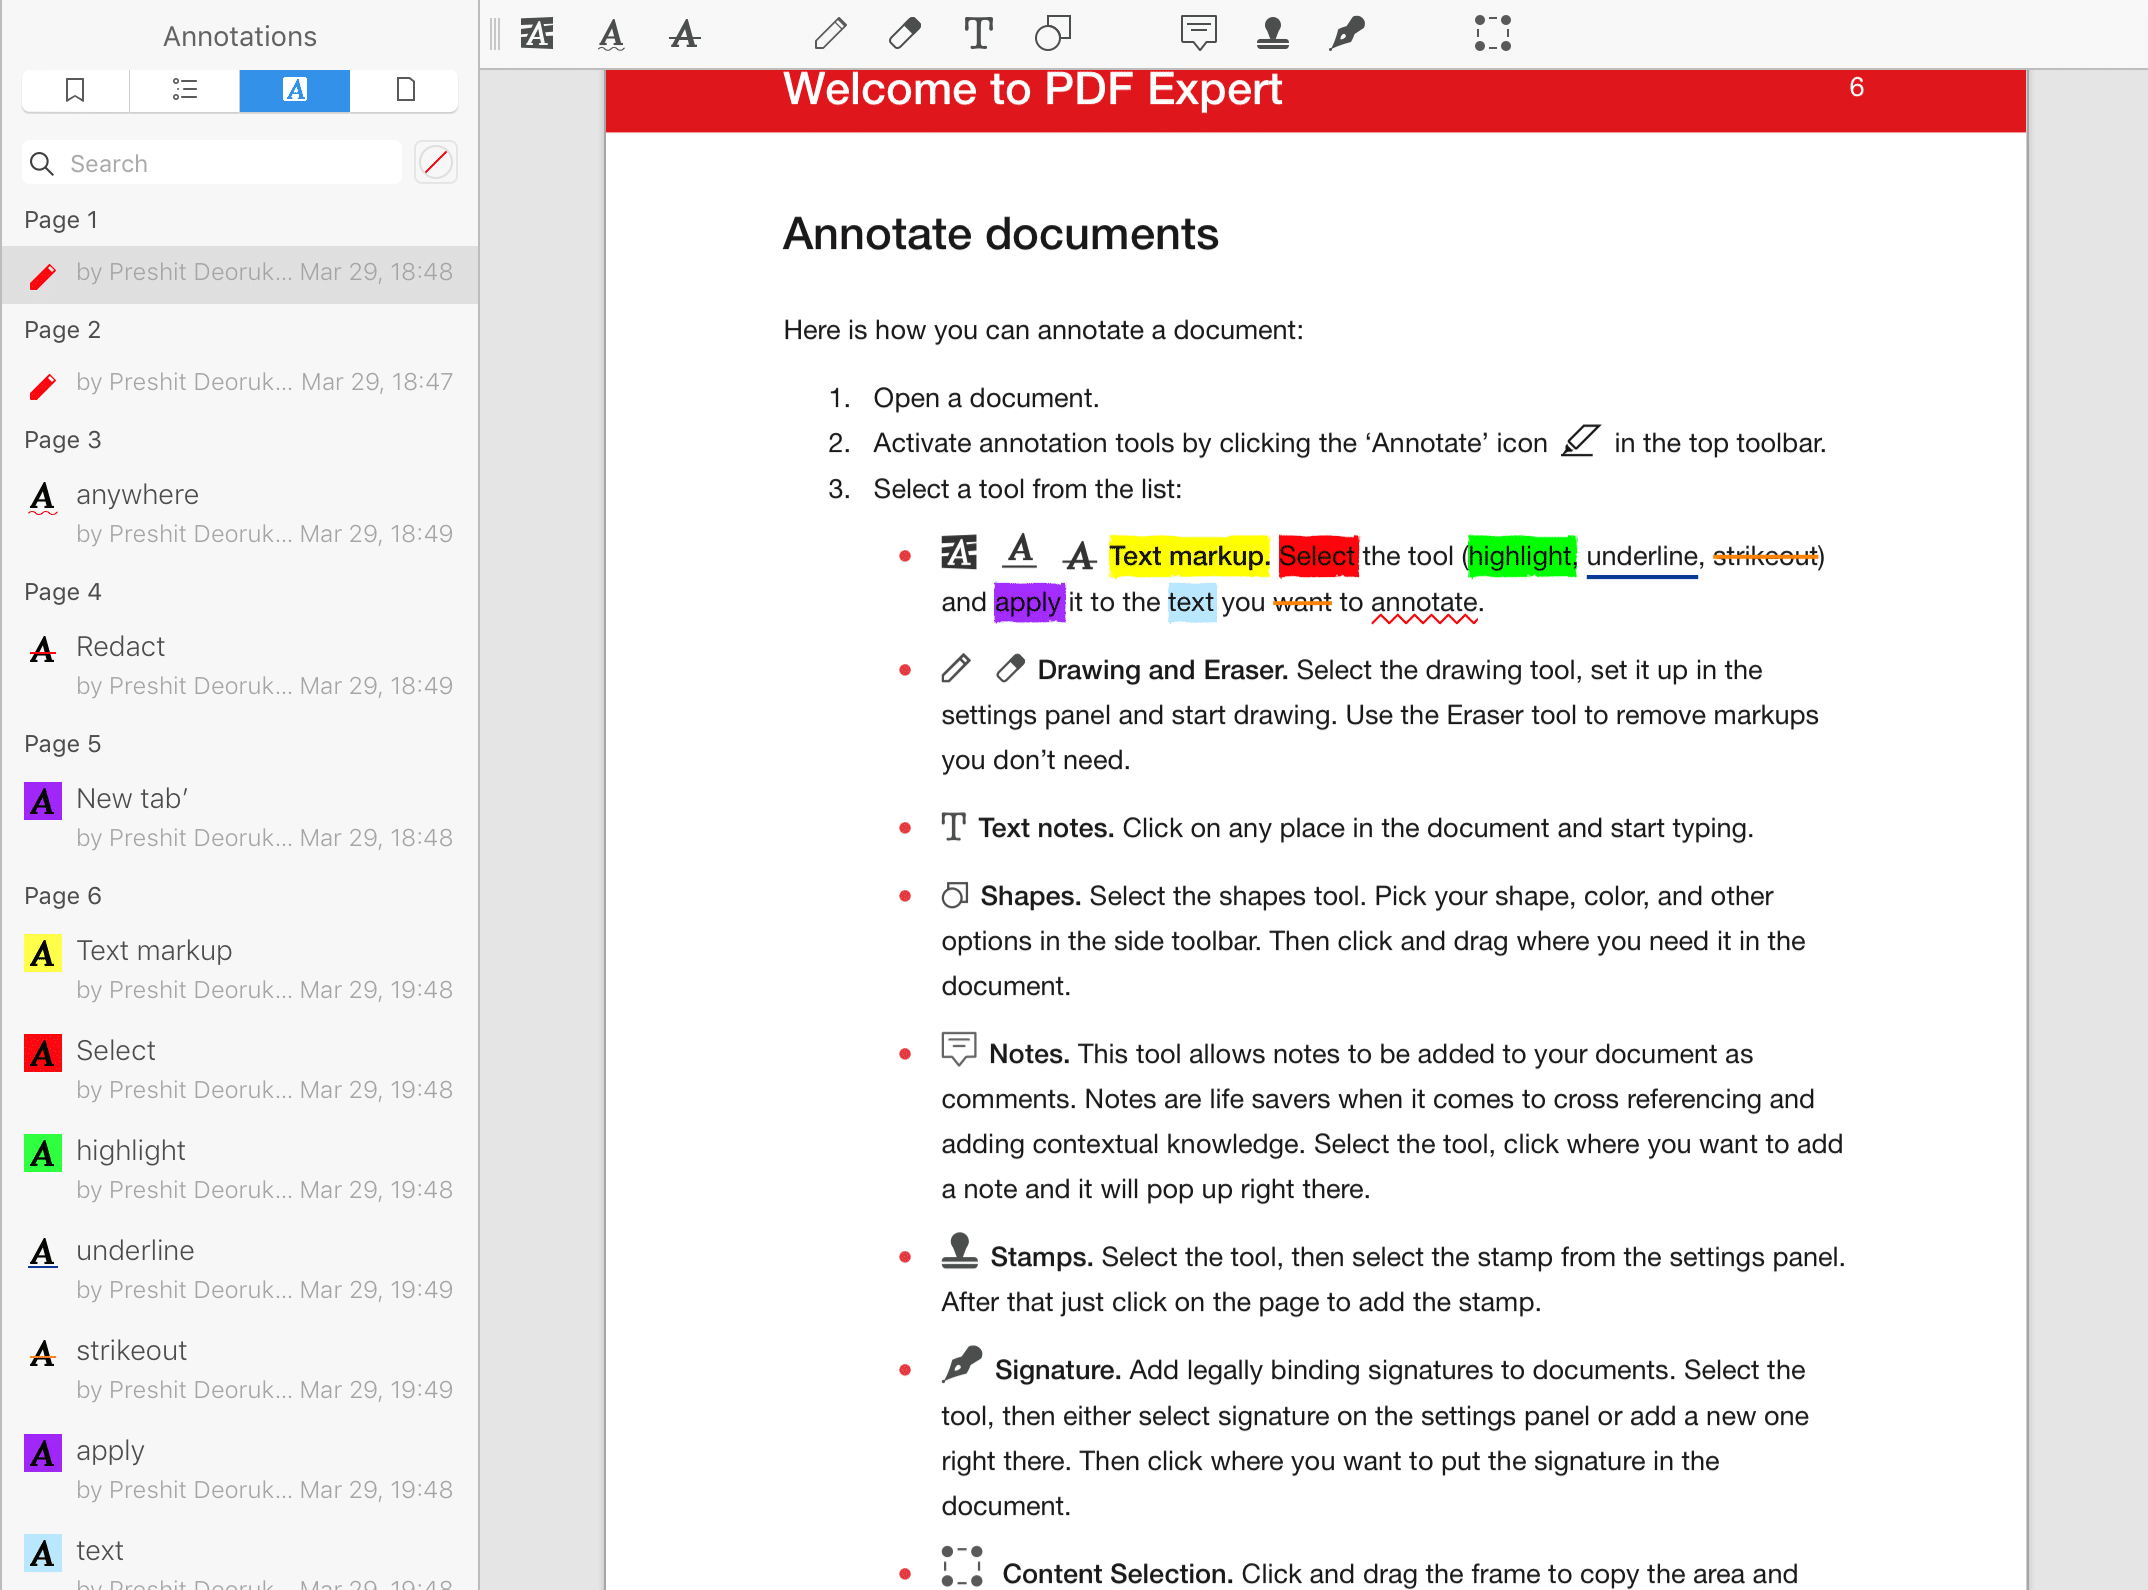Click the Annotations panel icon
Screen dimensions: 2148x1590
[x=294, y=89]
